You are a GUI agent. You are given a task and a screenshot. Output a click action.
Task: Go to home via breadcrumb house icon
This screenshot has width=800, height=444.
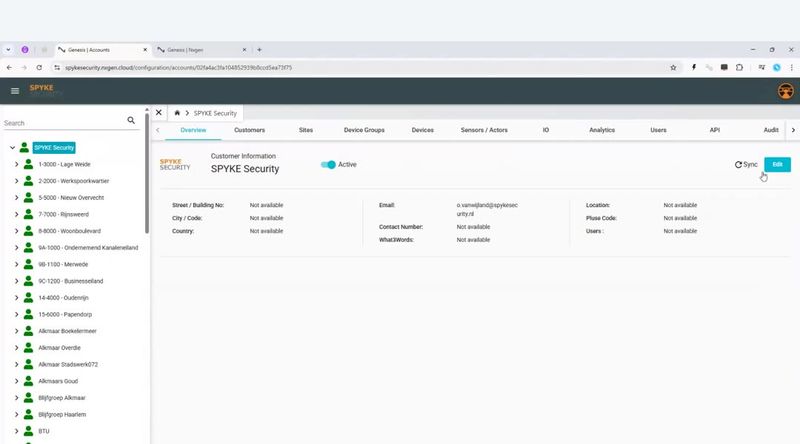point(177,113)
